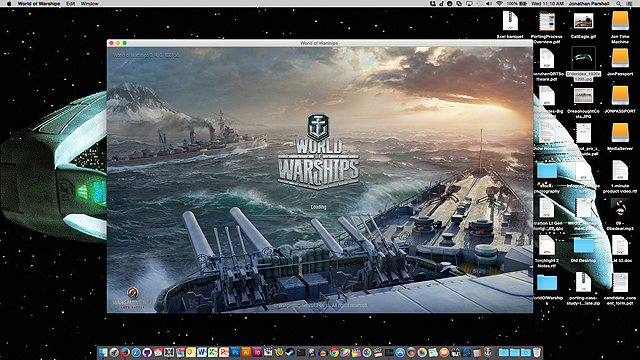Viewport: 640px width, 360px height.
Task: Open Spotlight search magnifier
Action: tap(619, 3)
